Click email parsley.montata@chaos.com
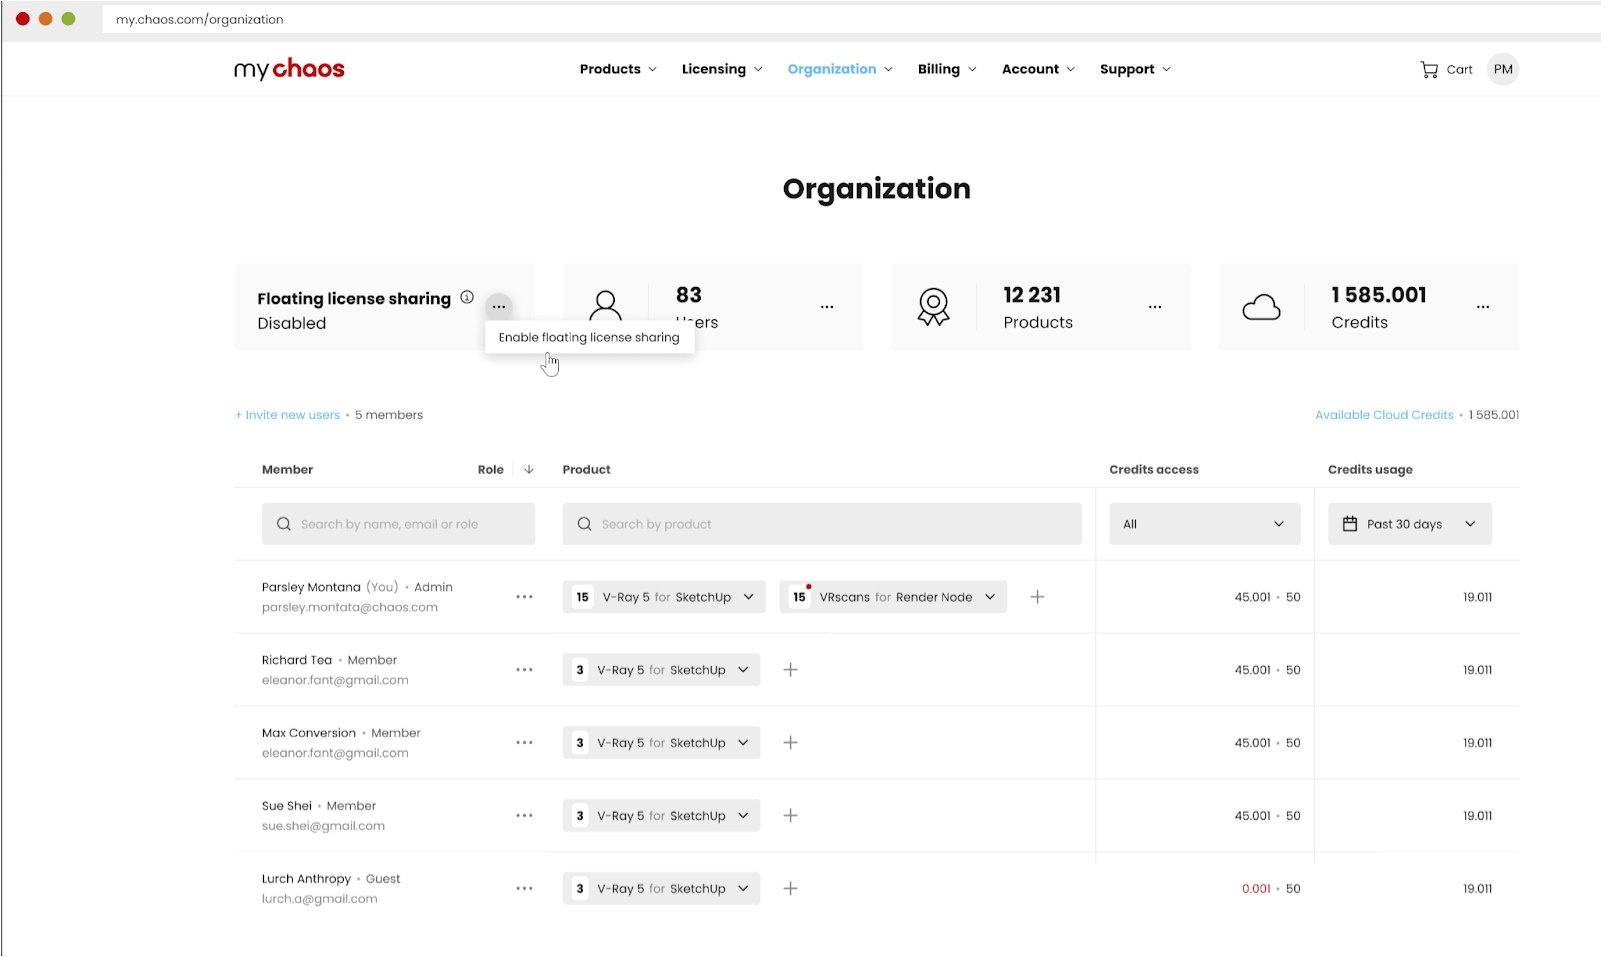 [350, 607]
